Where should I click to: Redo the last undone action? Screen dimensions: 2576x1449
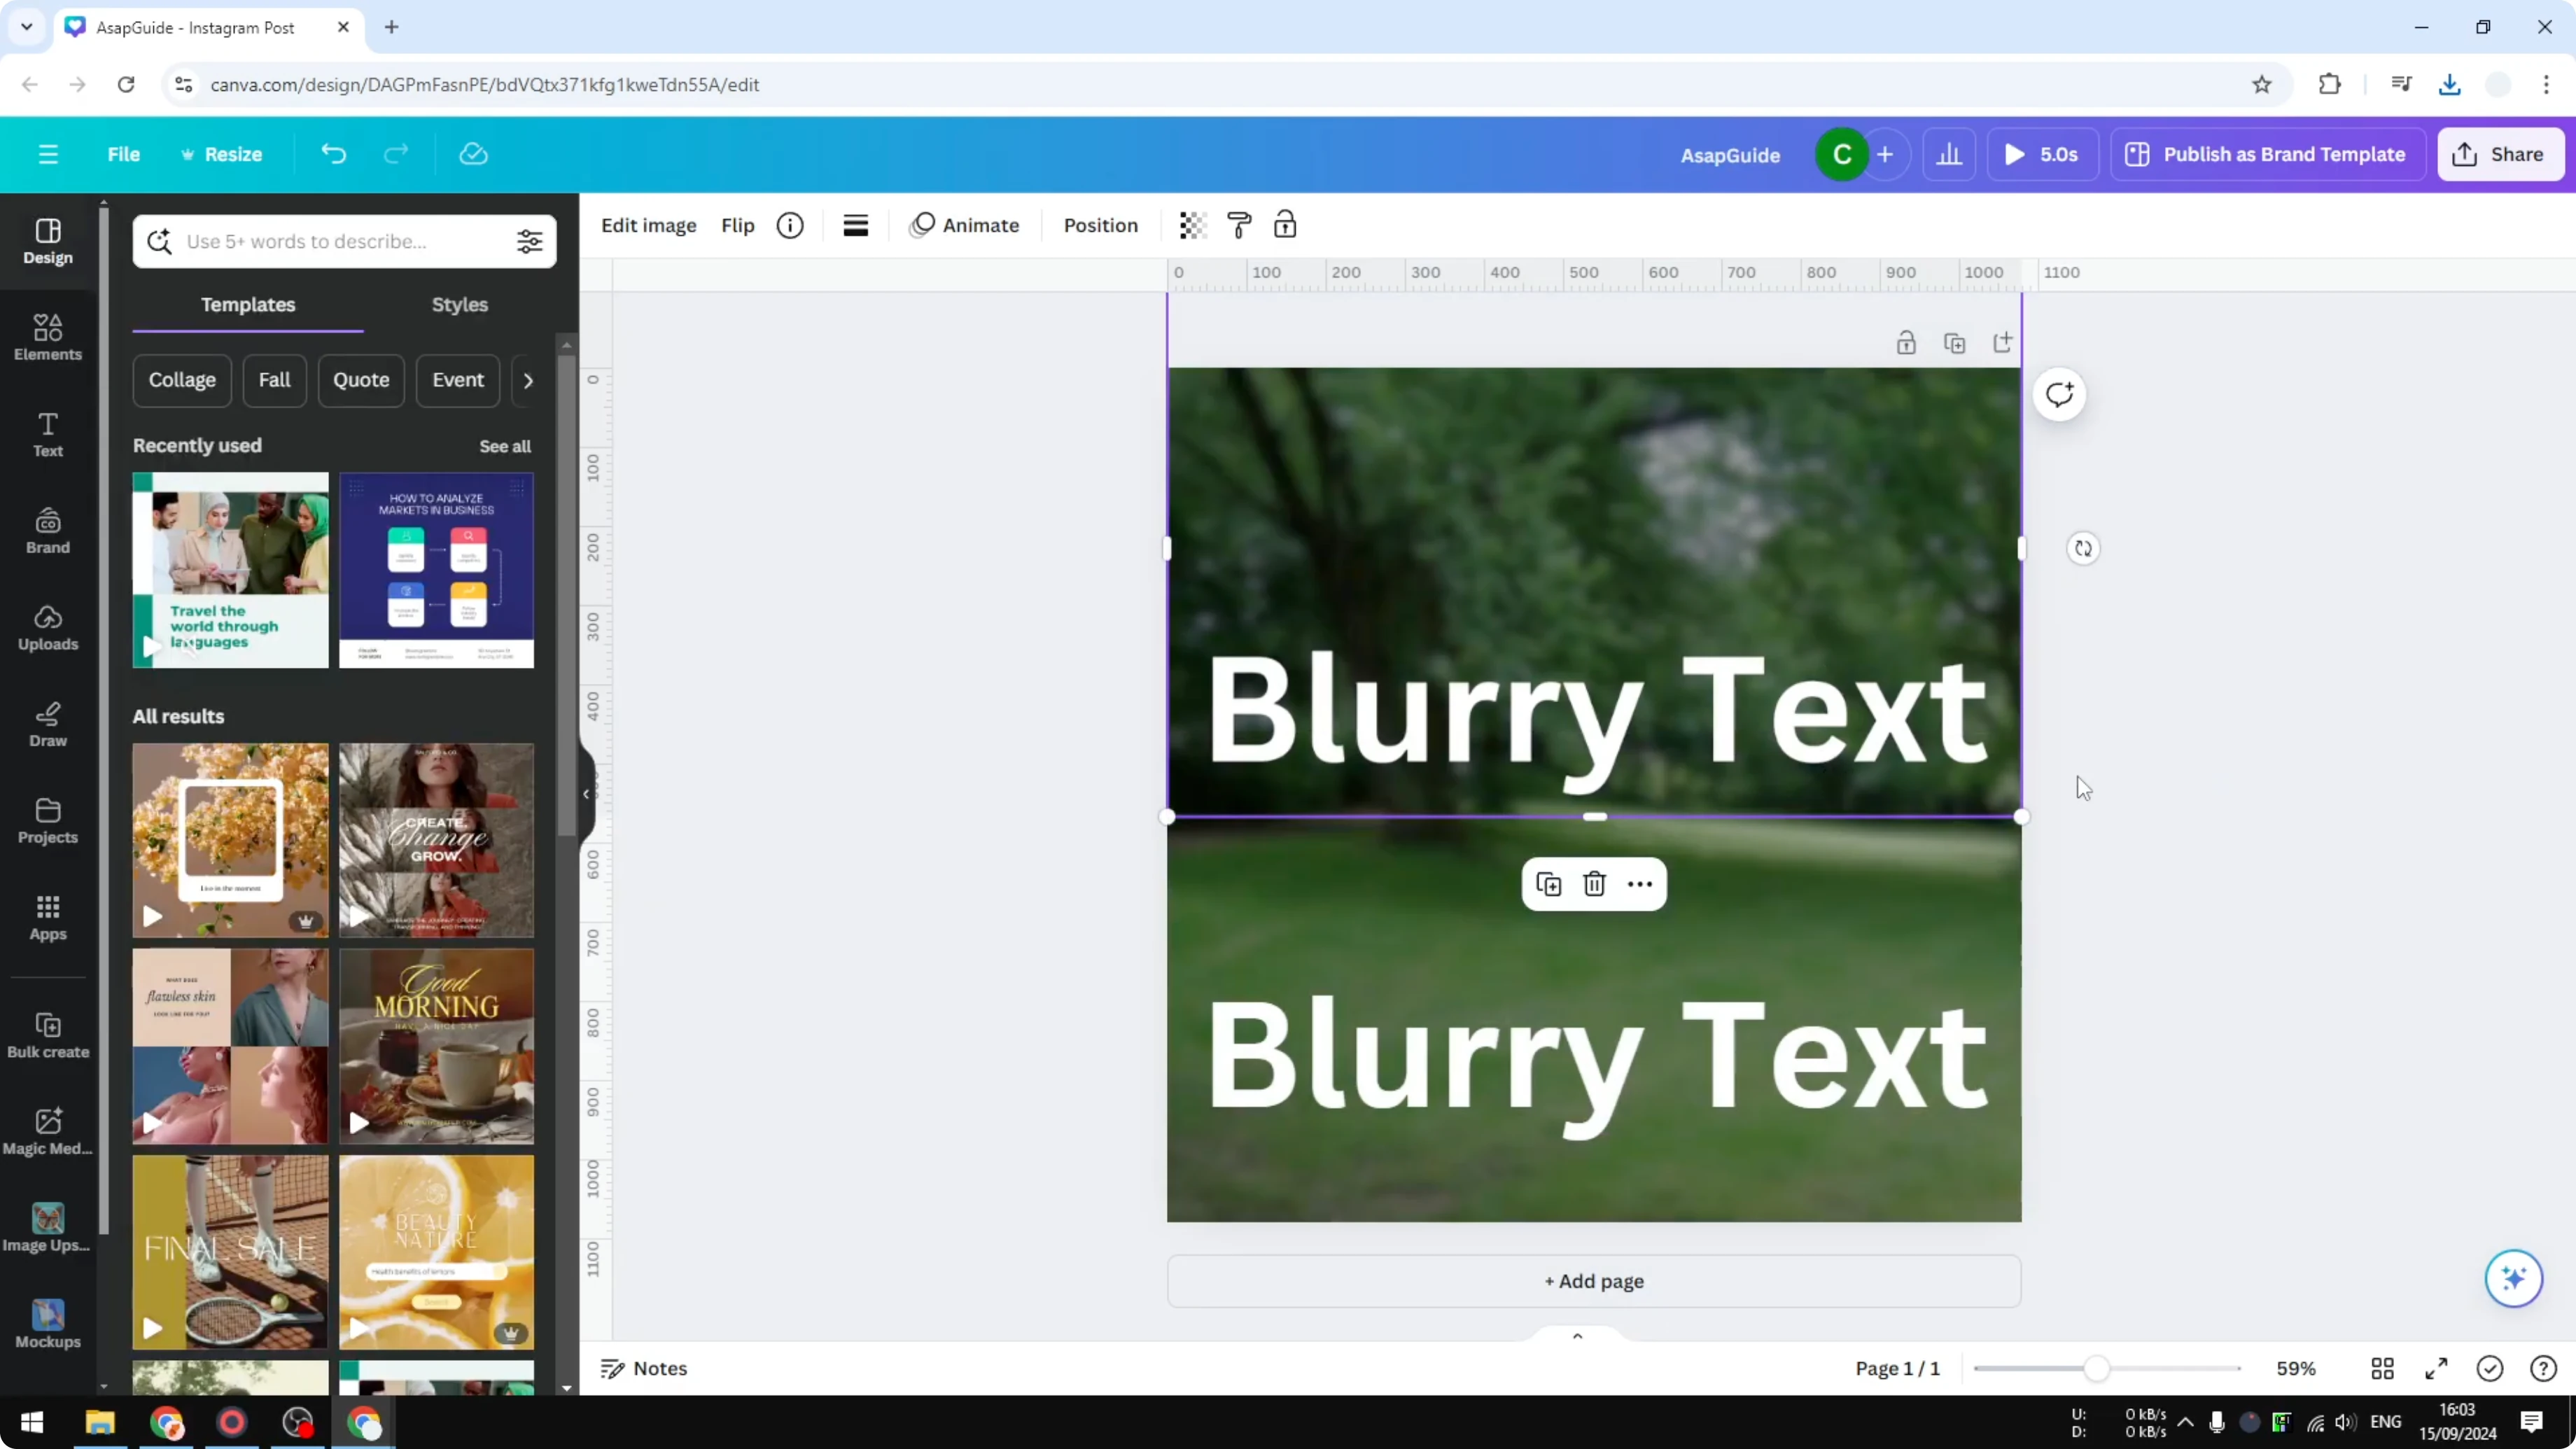click(x=396, y=154)
